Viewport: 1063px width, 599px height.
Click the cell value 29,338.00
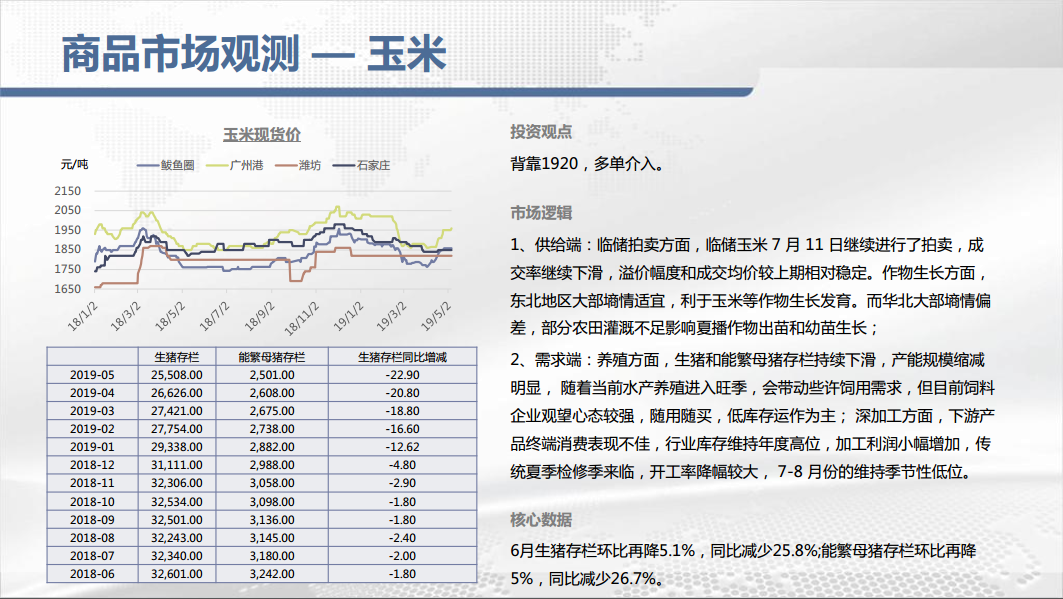(177, 447)
